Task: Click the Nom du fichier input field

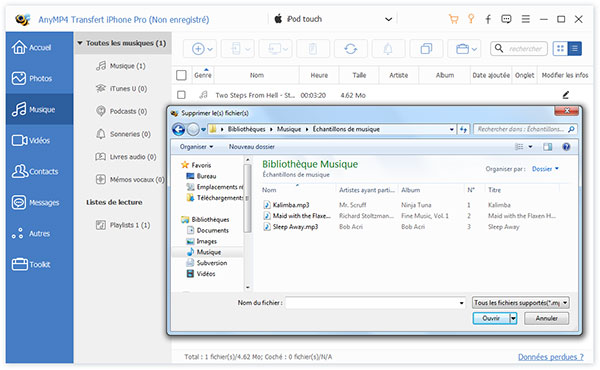Action: (x=372, y=303)
